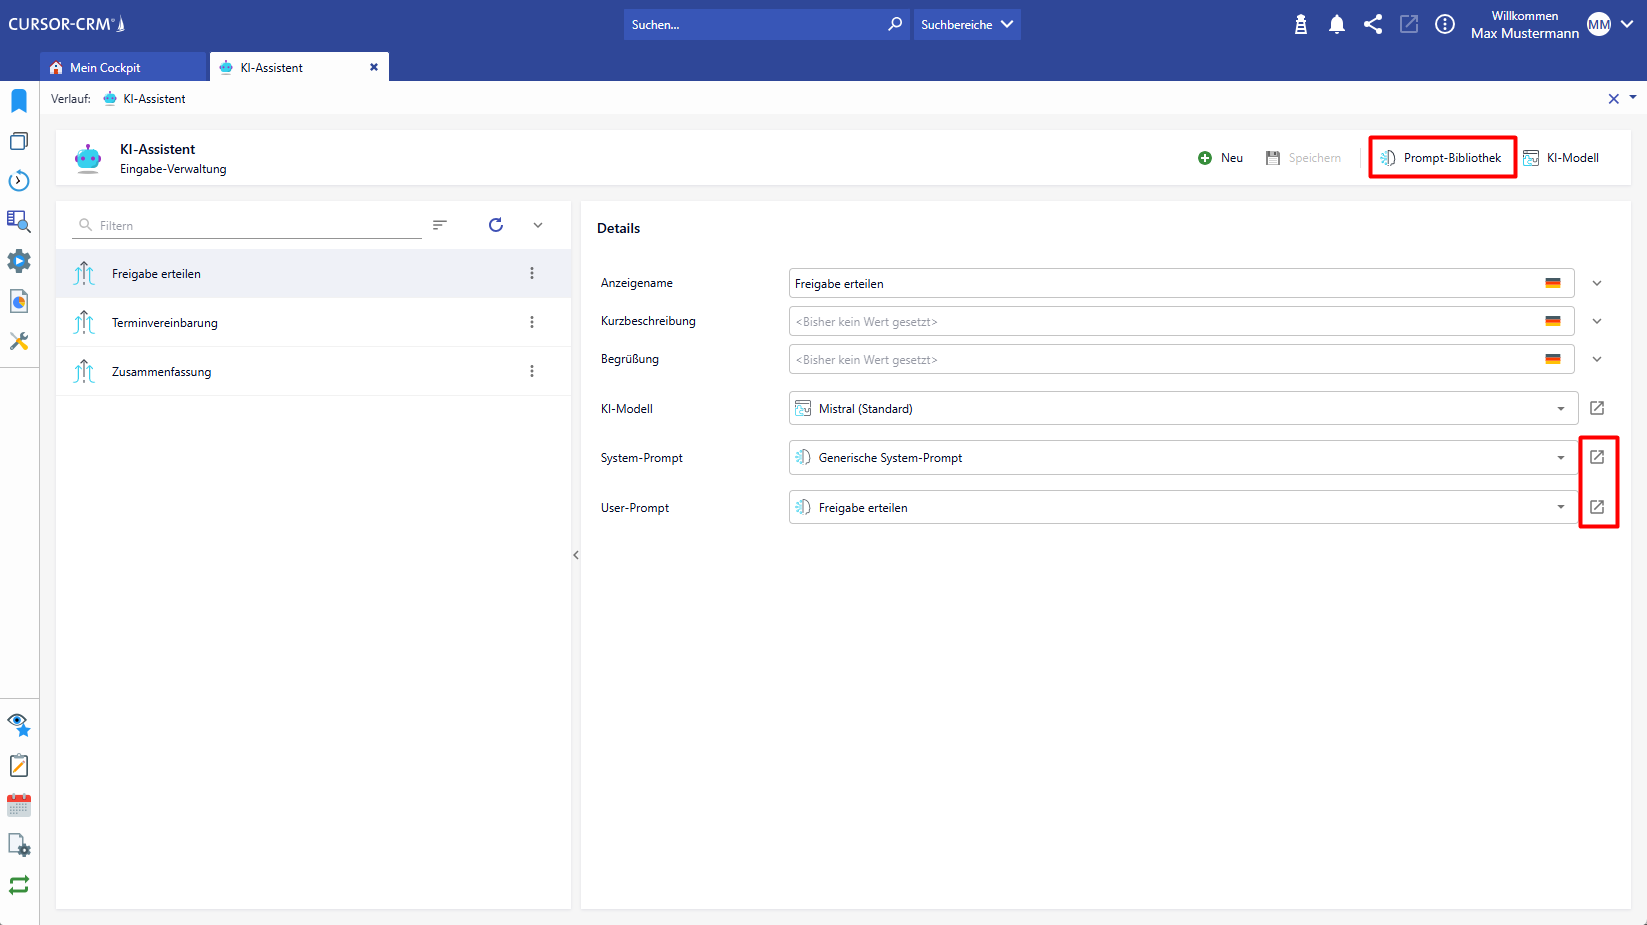
Task: Open KI-Modell record link icon
Action: 1597,408
